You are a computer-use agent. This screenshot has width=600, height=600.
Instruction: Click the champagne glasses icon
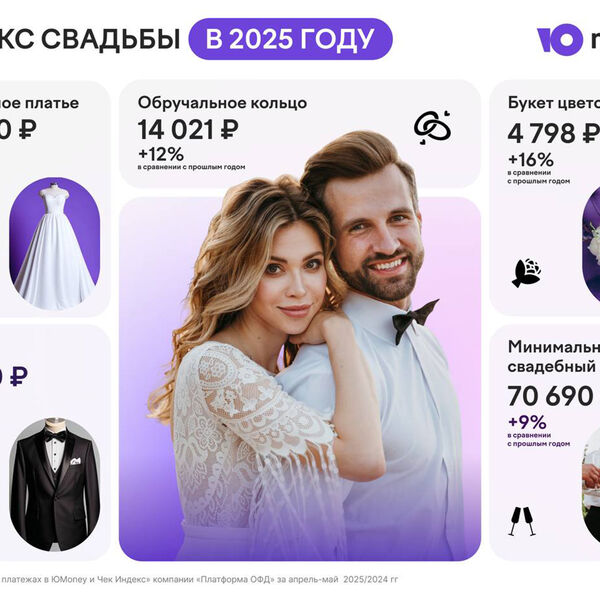[x=522, y=521]
